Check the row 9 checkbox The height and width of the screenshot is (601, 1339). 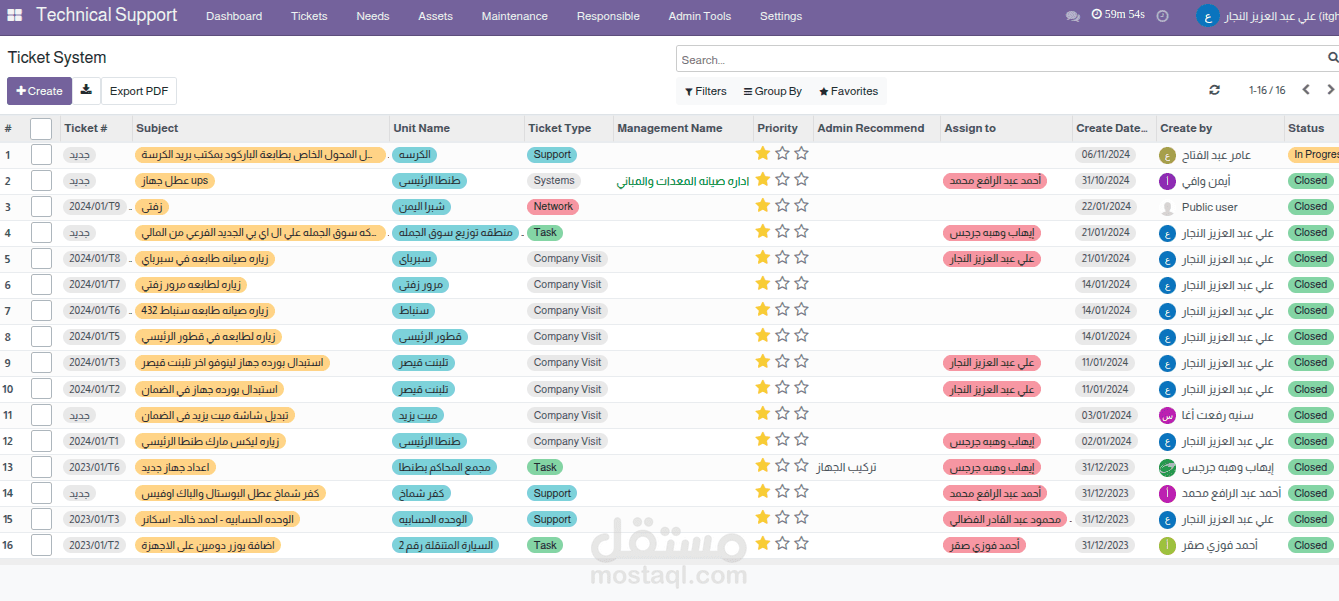click(41, 362)
